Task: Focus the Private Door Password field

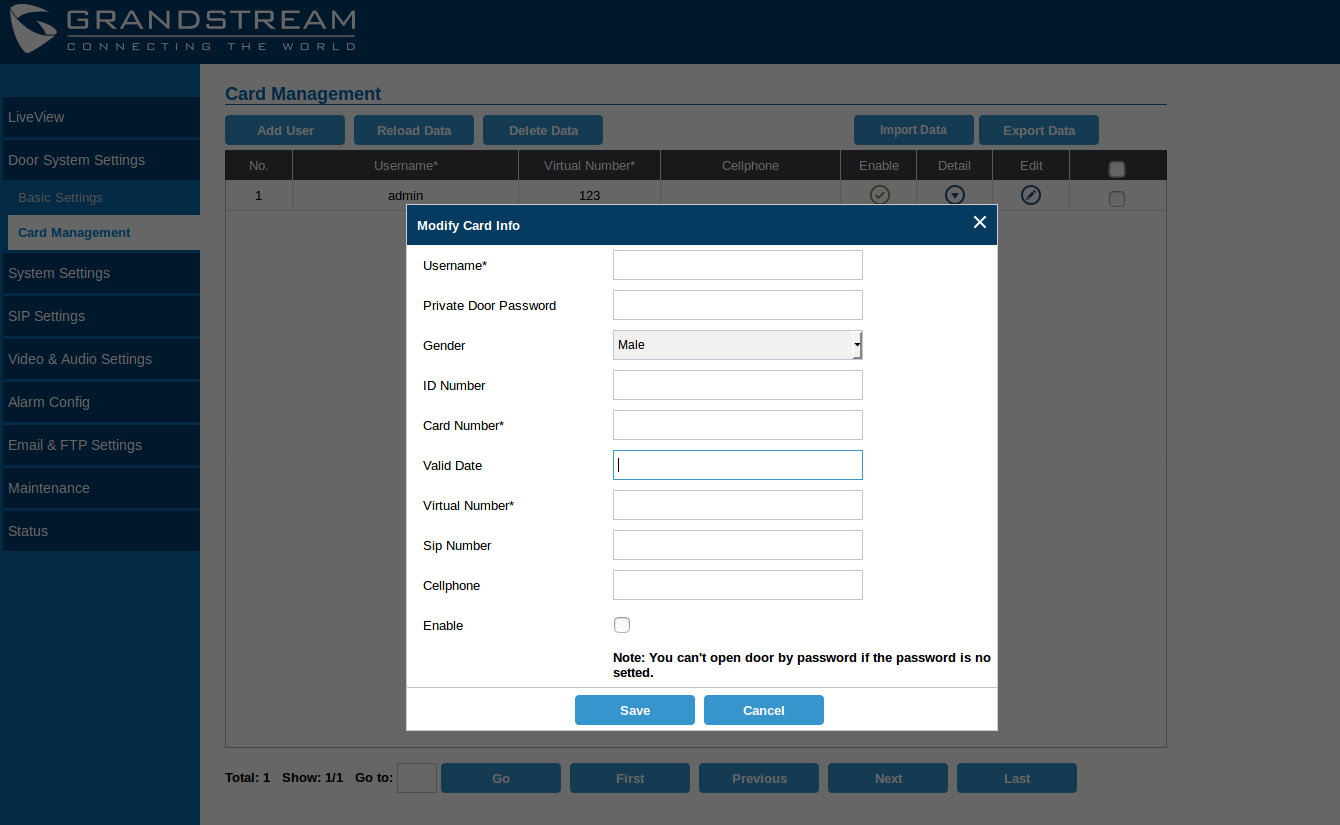Action: point(738,305)
